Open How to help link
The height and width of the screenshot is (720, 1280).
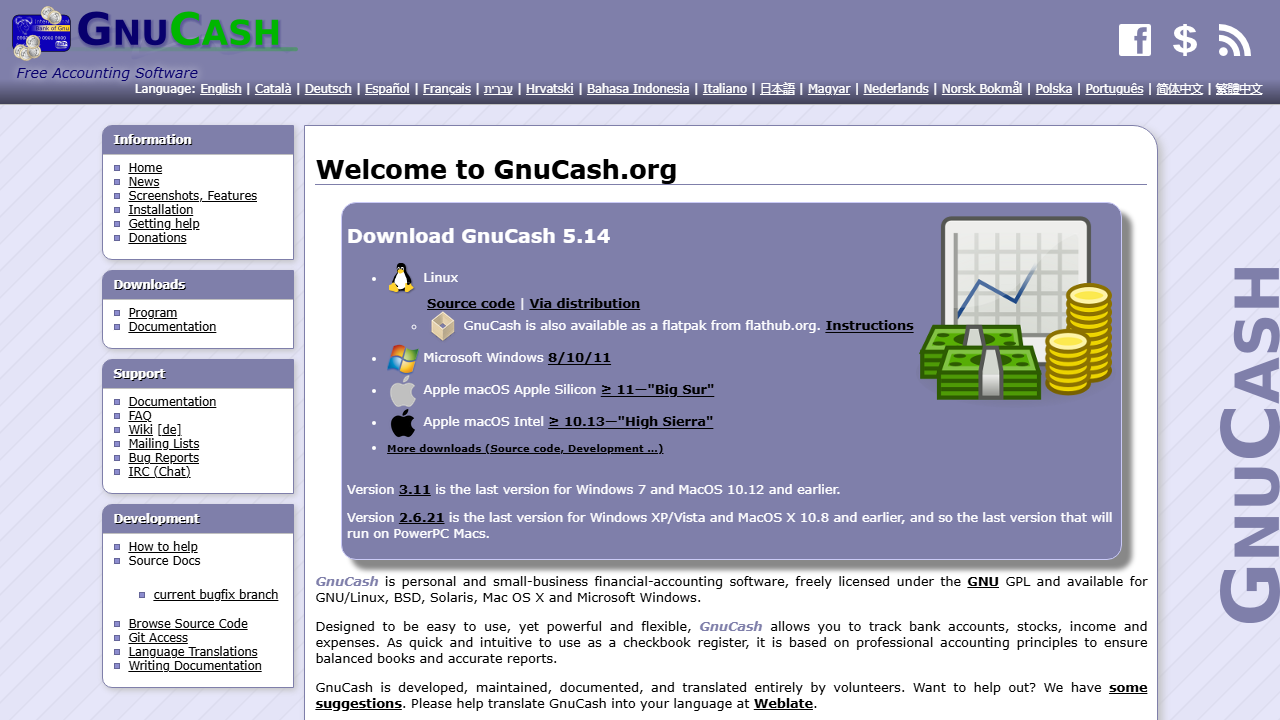coord(163,547)
